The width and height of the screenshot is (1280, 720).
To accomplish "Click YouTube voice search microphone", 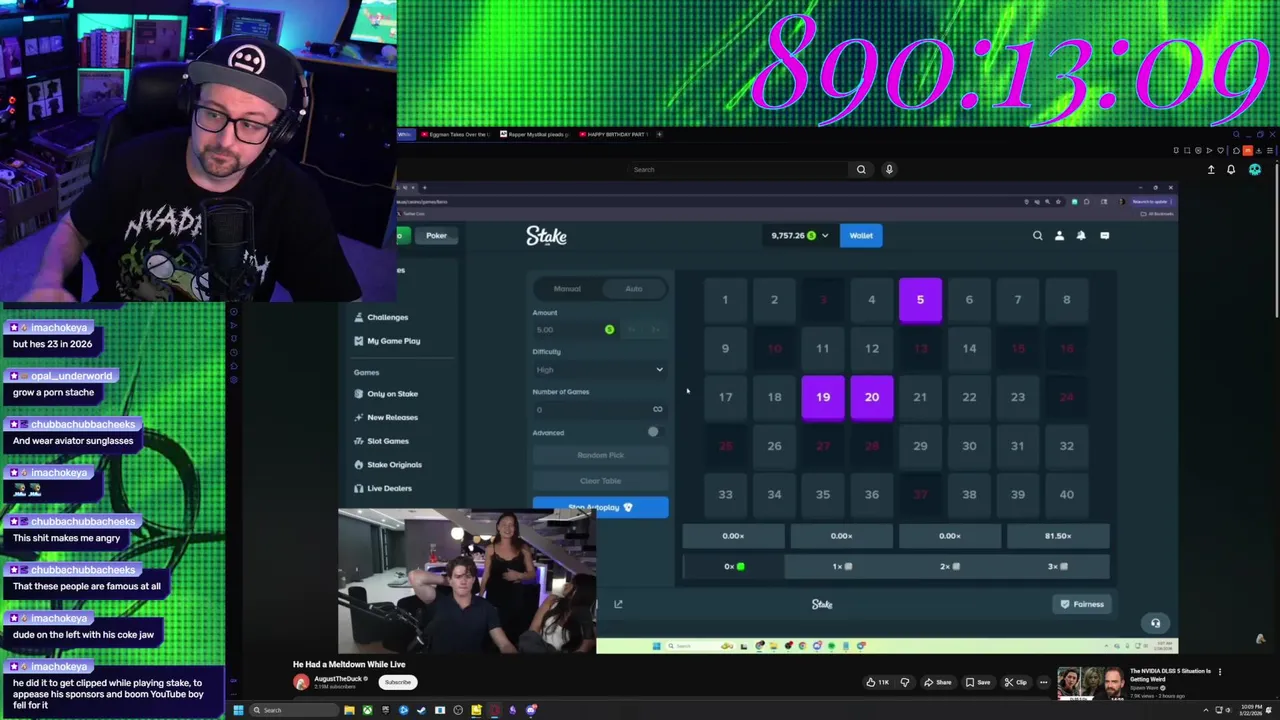I will (889, 169).
